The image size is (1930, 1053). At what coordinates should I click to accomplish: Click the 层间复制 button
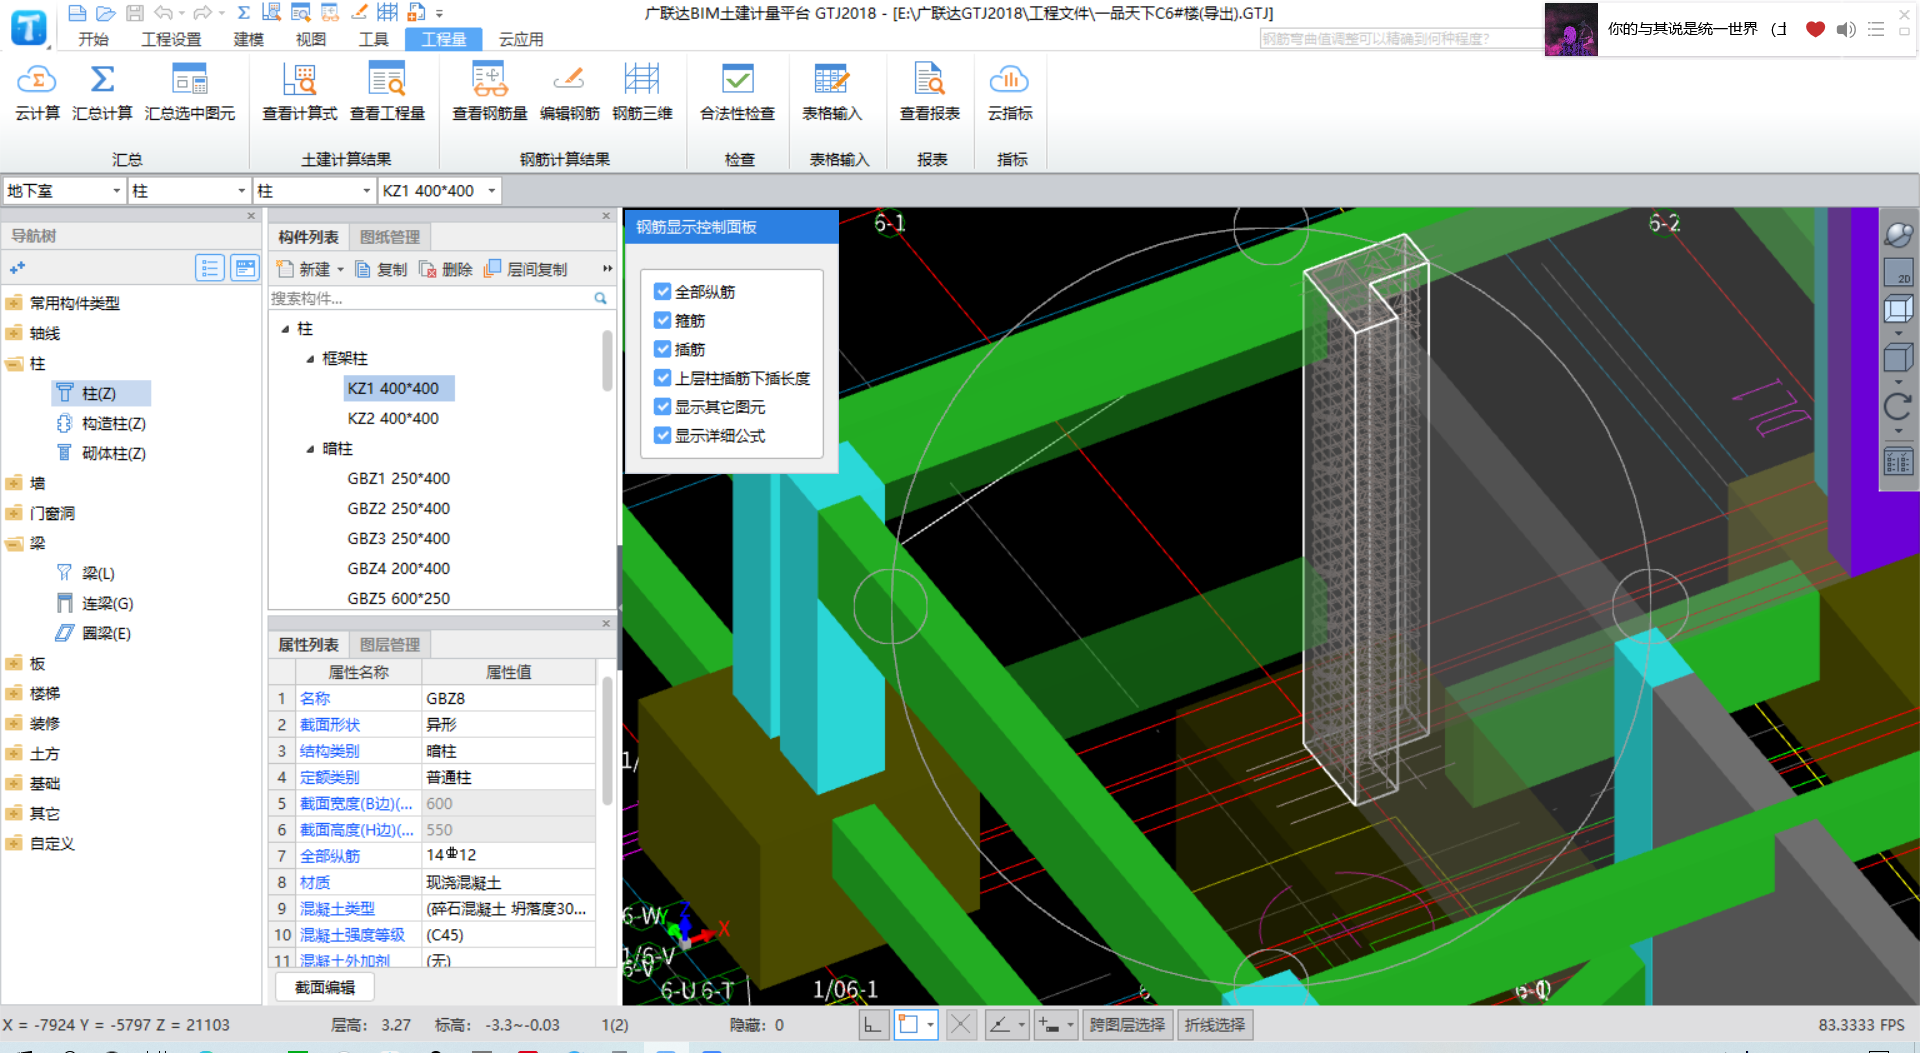coord(526,270)
